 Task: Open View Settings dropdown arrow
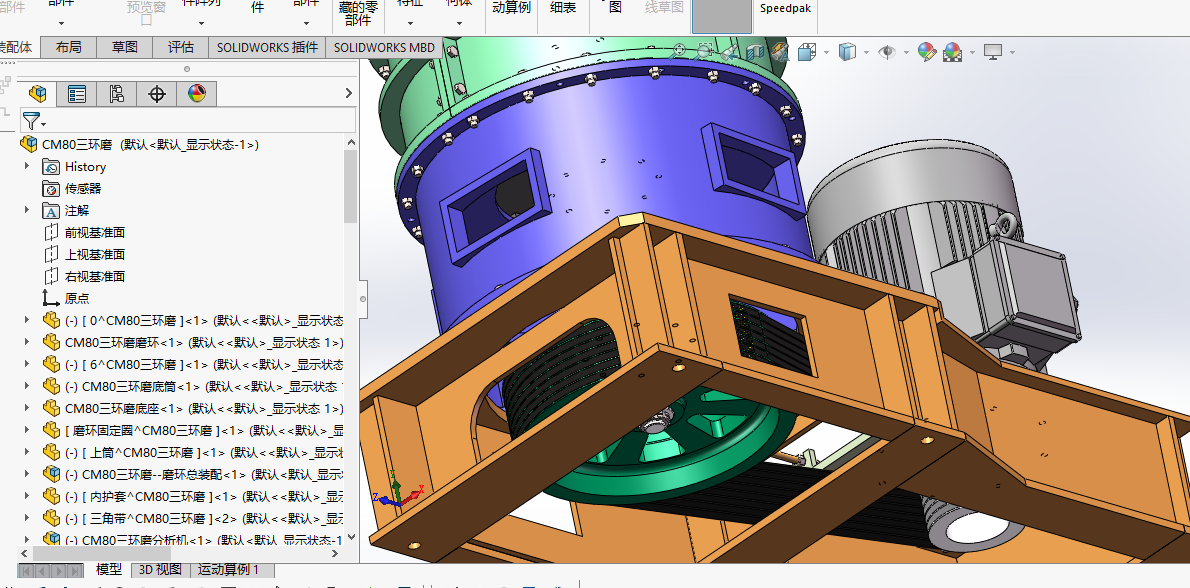pos(1012,52)
